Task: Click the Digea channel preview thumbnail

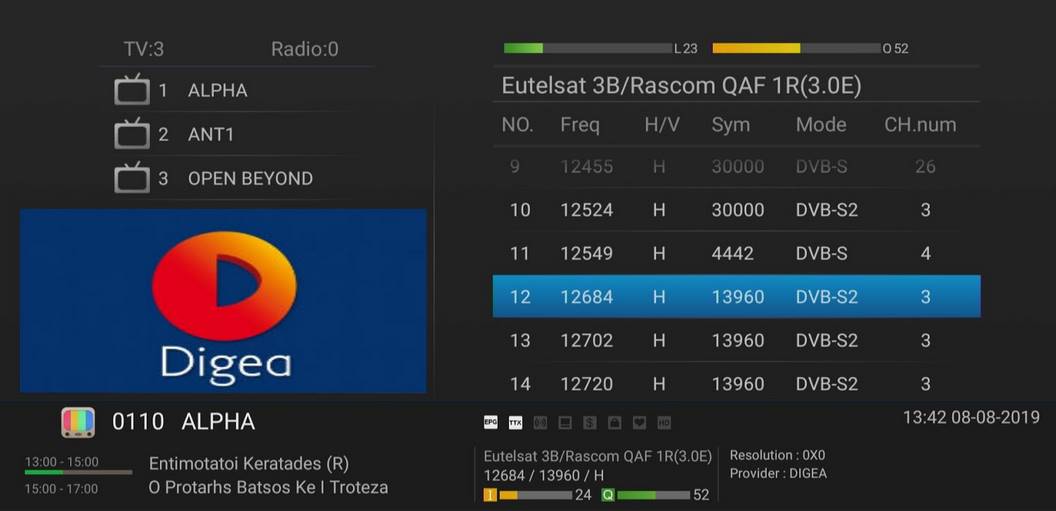Action: tap(223, 300)
